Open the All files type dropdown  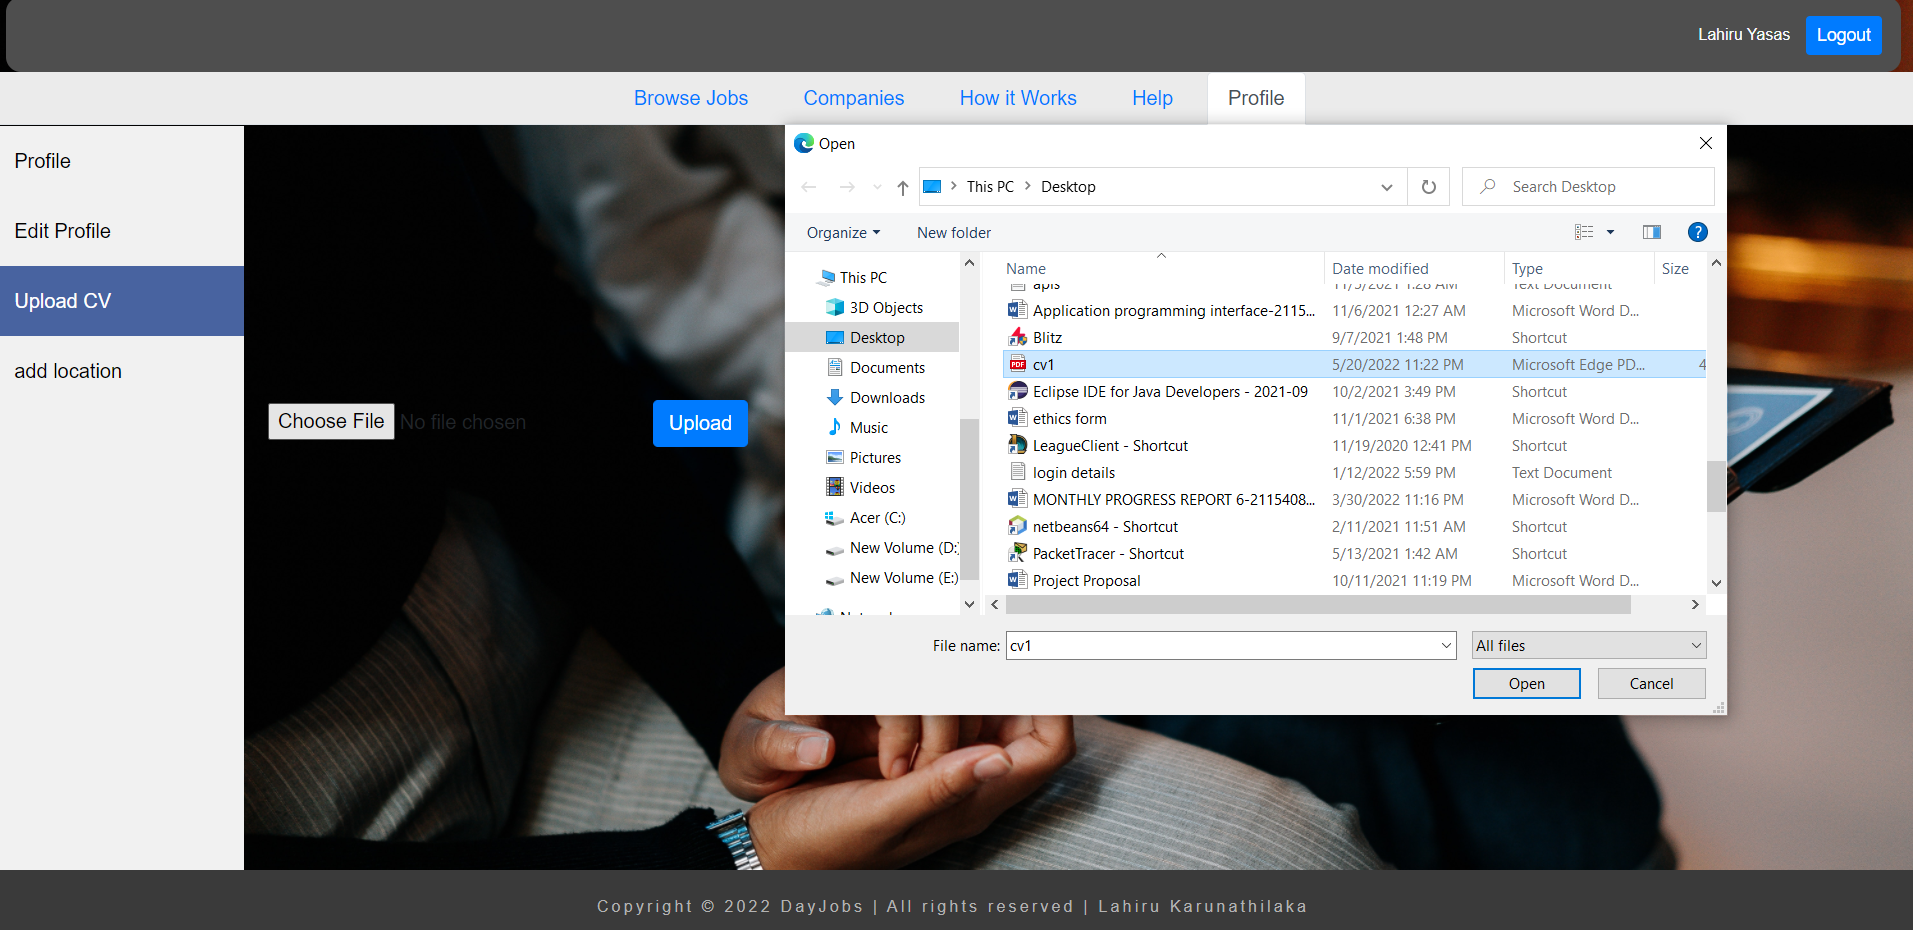pyautogui.click(x=1588, y=646)
